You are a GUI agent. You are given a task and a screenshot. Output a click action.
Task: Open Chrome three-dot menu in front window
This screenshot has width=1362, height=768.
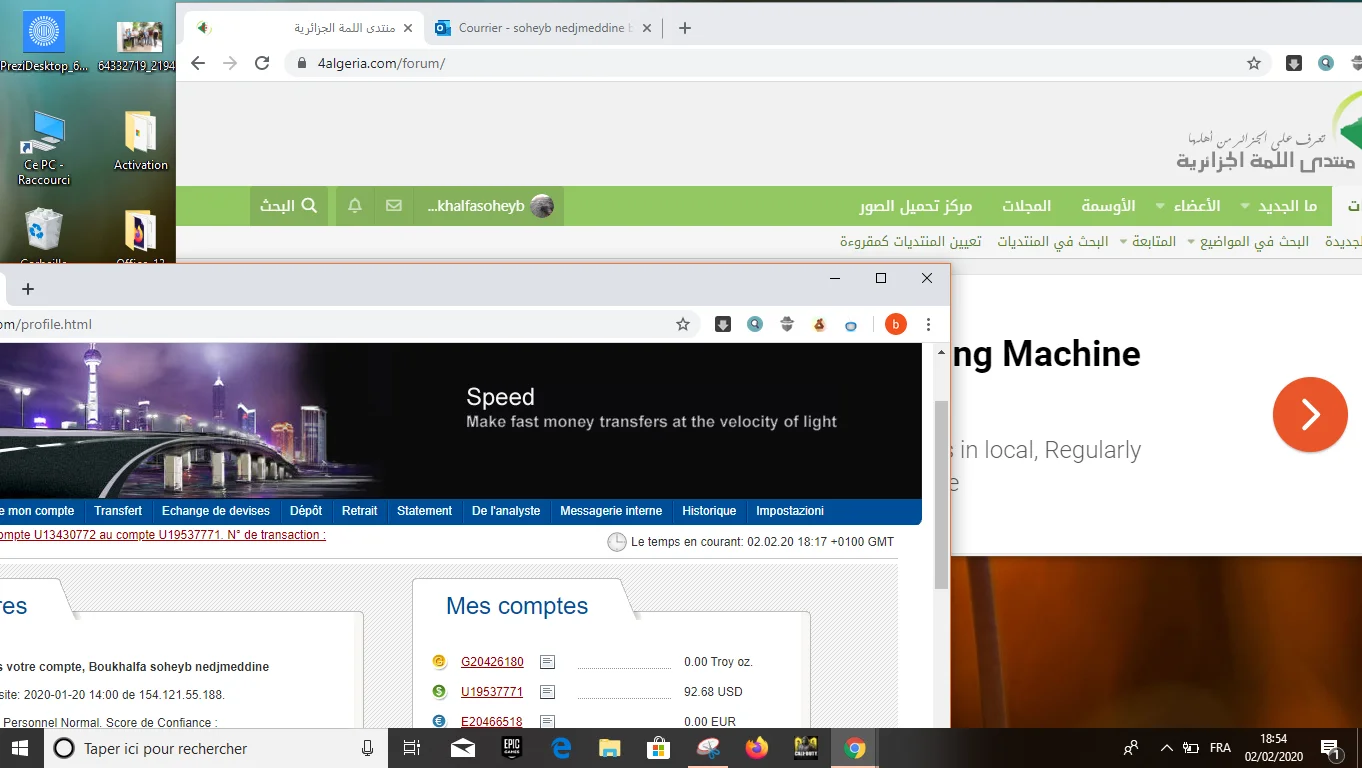(929, 324)
